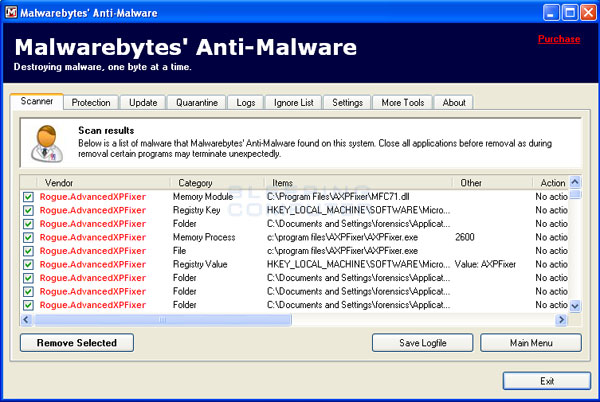600x402 pixels.
Task: Open the Logs tab
Action: 246,103
